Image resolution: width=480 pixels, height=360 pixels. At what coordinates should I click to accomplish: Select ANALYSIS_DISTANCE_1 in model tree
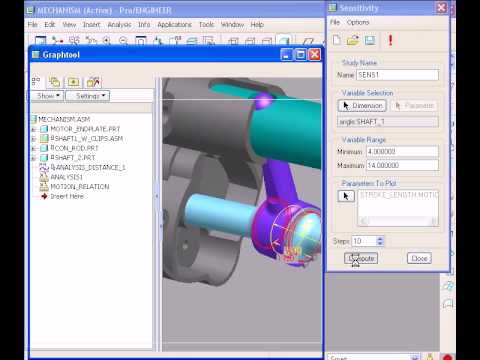point(88,167)
